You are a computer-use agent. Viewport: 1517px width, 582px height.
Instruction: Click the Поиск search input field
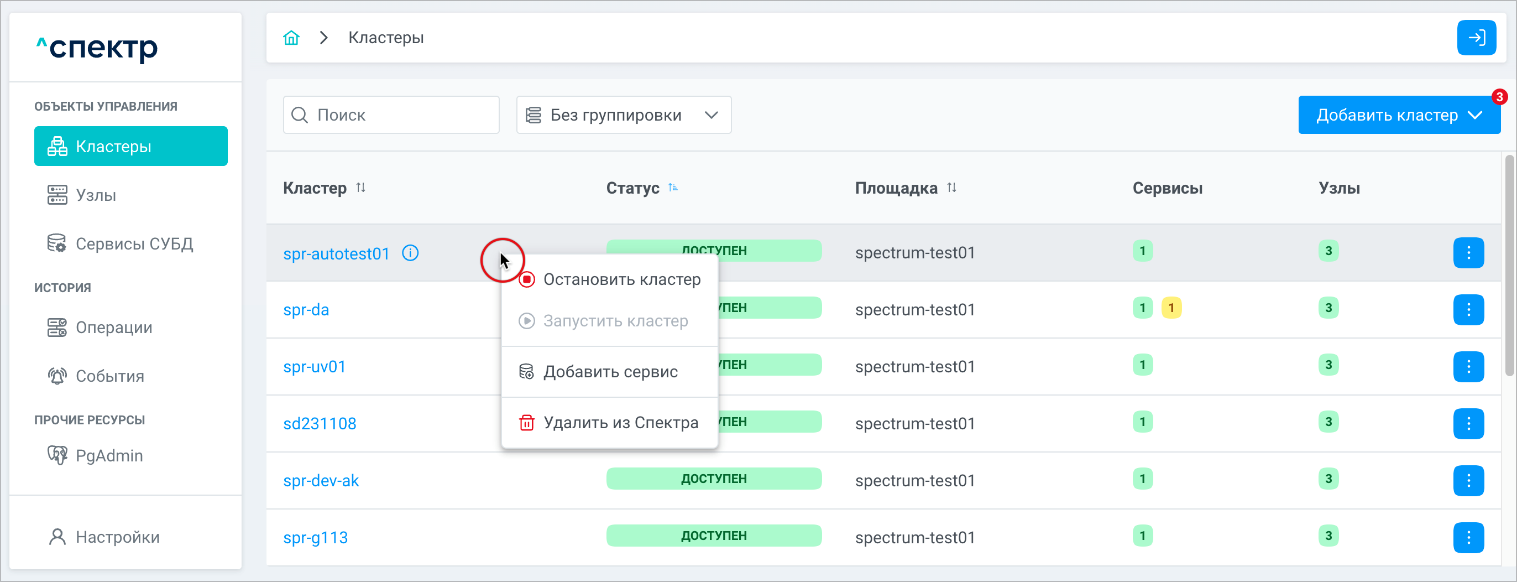(x=400, y=115)
